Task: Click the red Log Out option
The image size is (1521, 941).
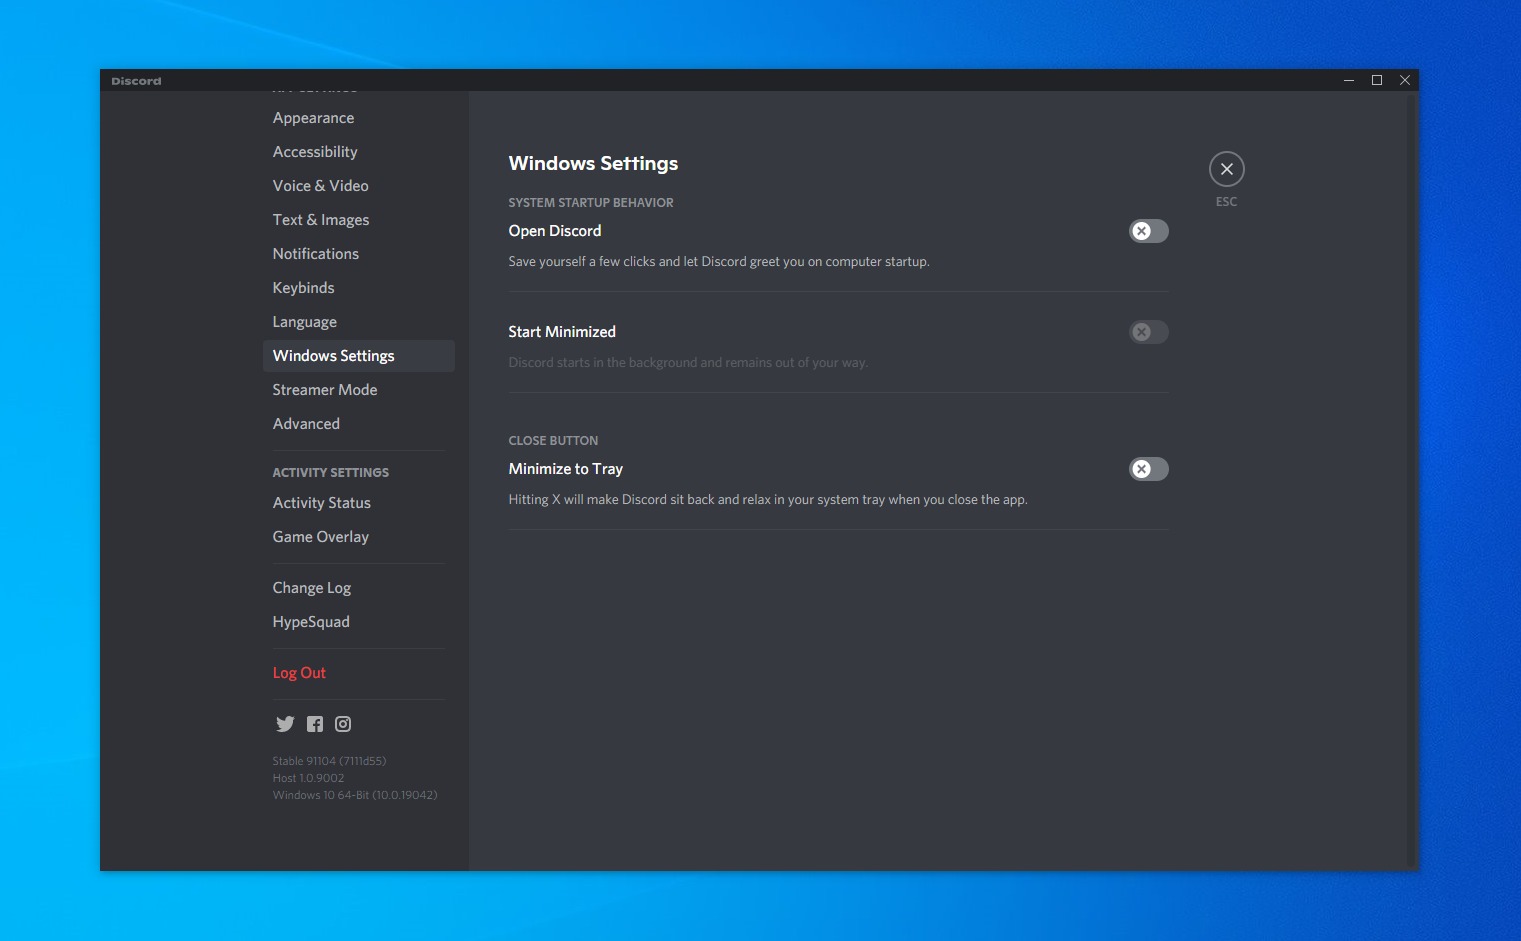Action: click(x=358, y=673)
